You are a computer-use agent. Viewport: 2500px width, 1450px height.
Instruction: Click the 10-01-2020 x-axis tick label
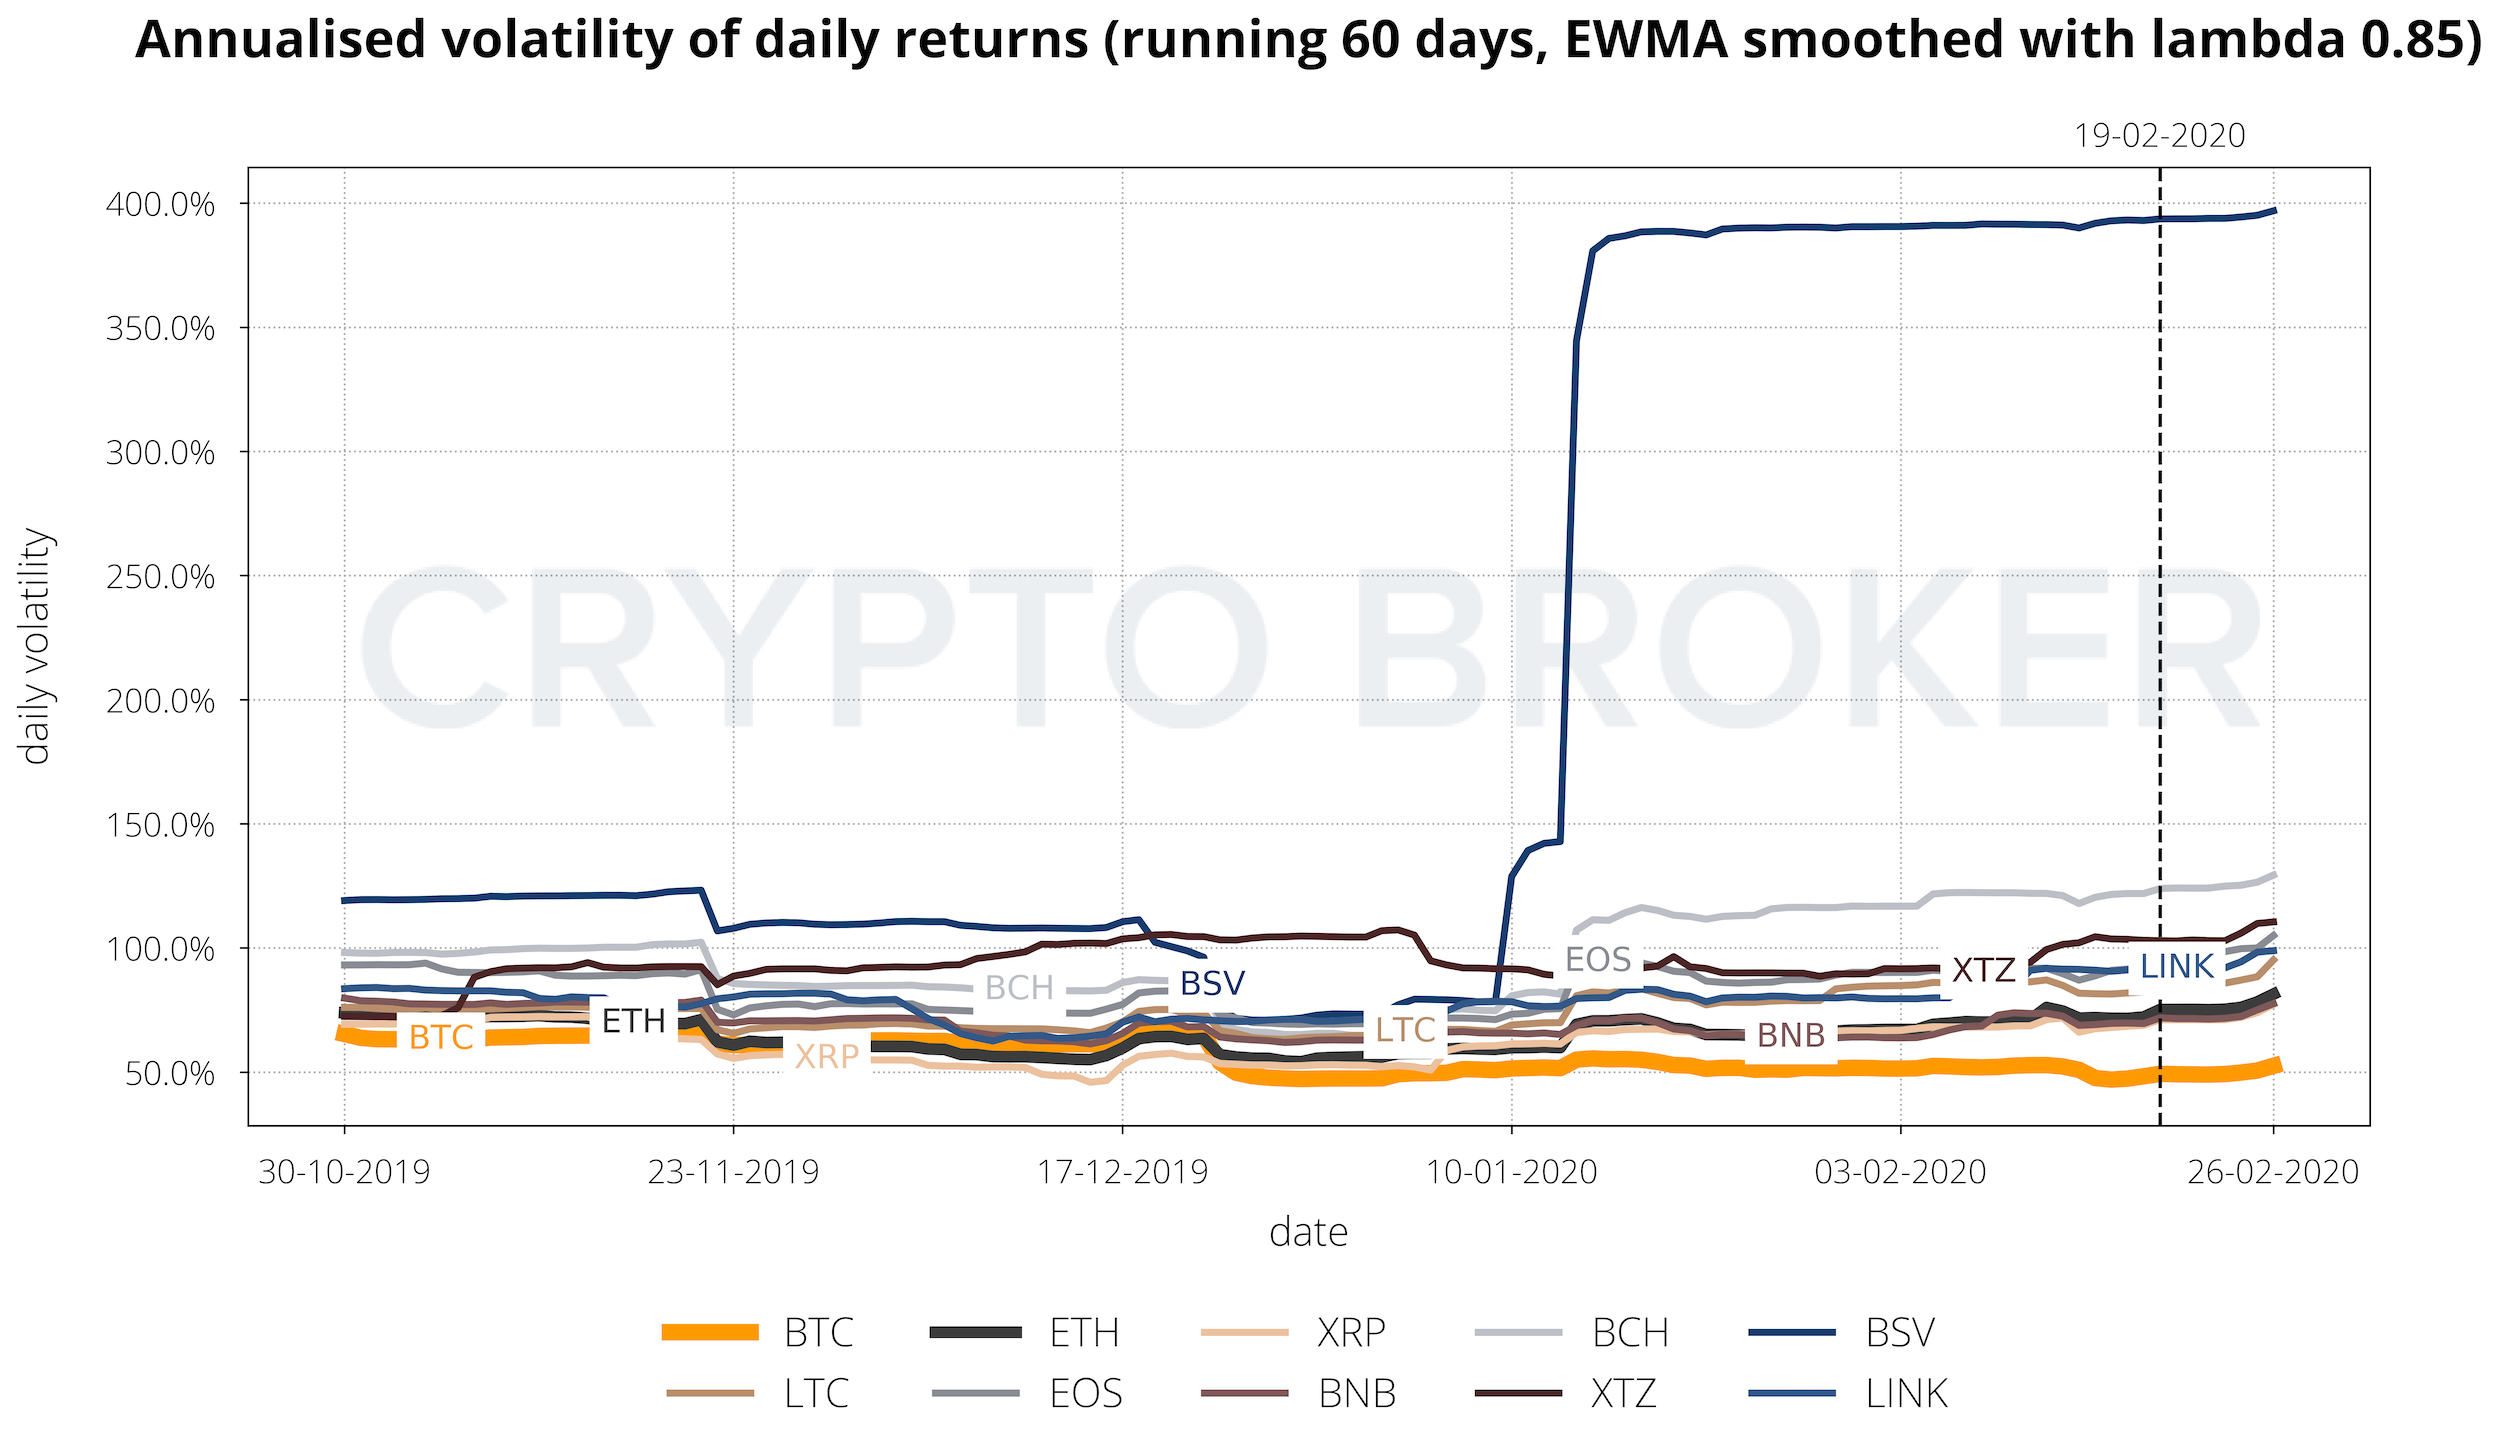pyautogui.click(x=1511, y=1171)
